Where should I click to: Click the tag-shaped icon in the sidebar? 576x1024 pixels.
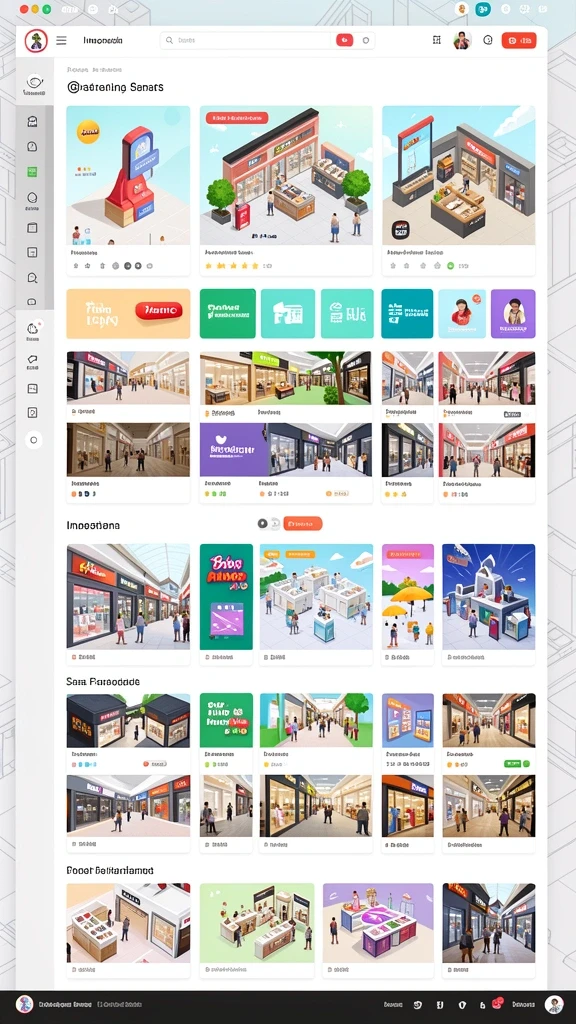pyautogui.click(x=32, y=359)
